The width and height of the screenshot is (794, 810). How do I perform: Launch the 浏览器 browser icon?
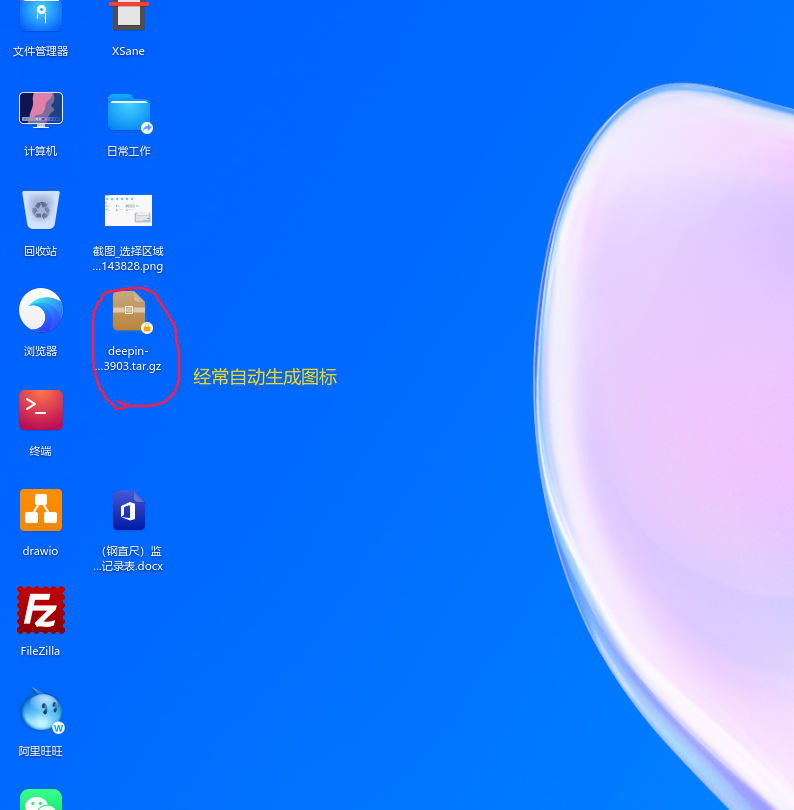click(41, 310)
